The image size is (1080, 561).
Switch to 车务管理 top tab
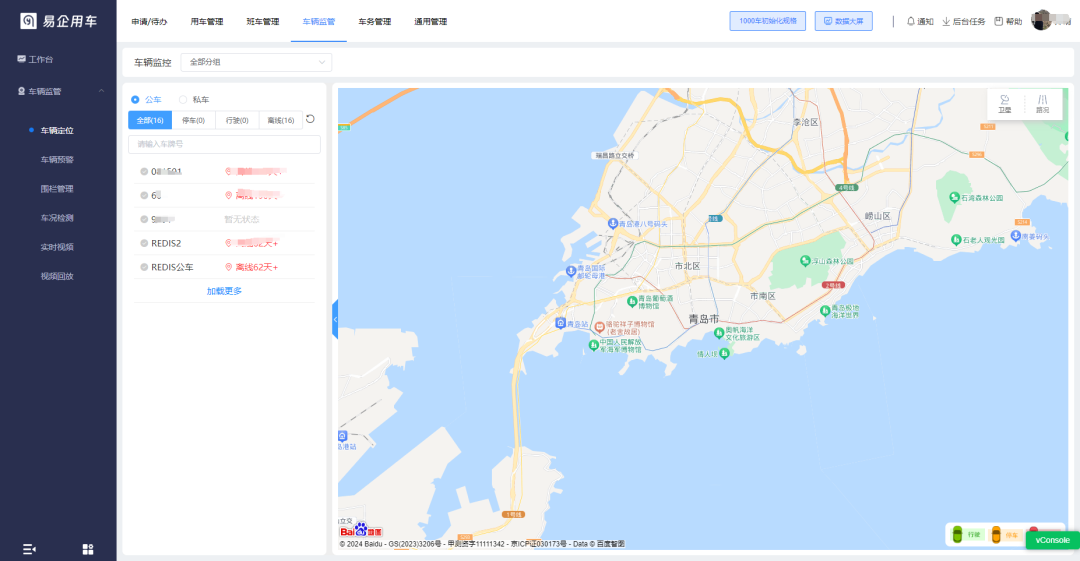point(375,21)
